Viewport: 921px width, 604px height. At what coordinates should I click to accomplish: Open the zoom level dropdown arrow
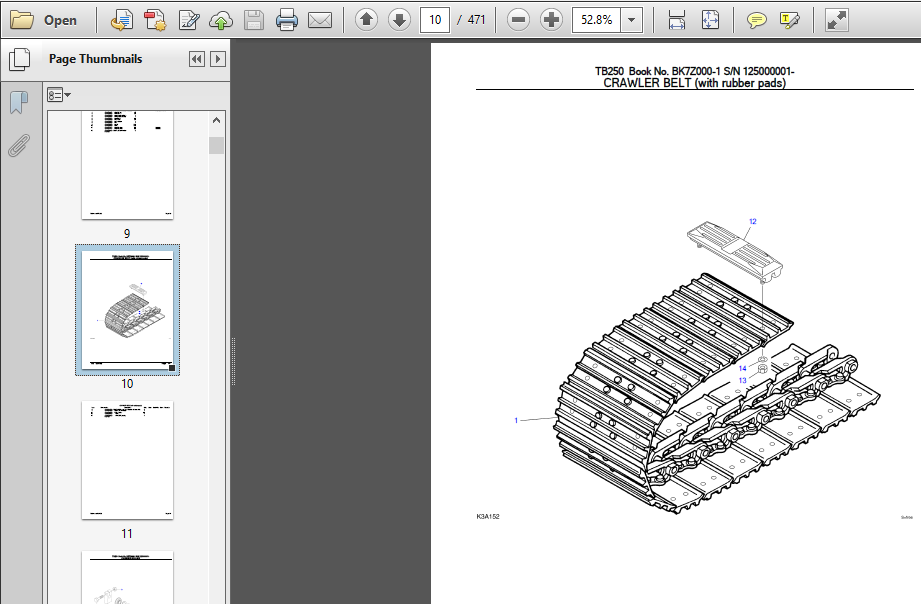pyautogui.click(x=631, y=20)
